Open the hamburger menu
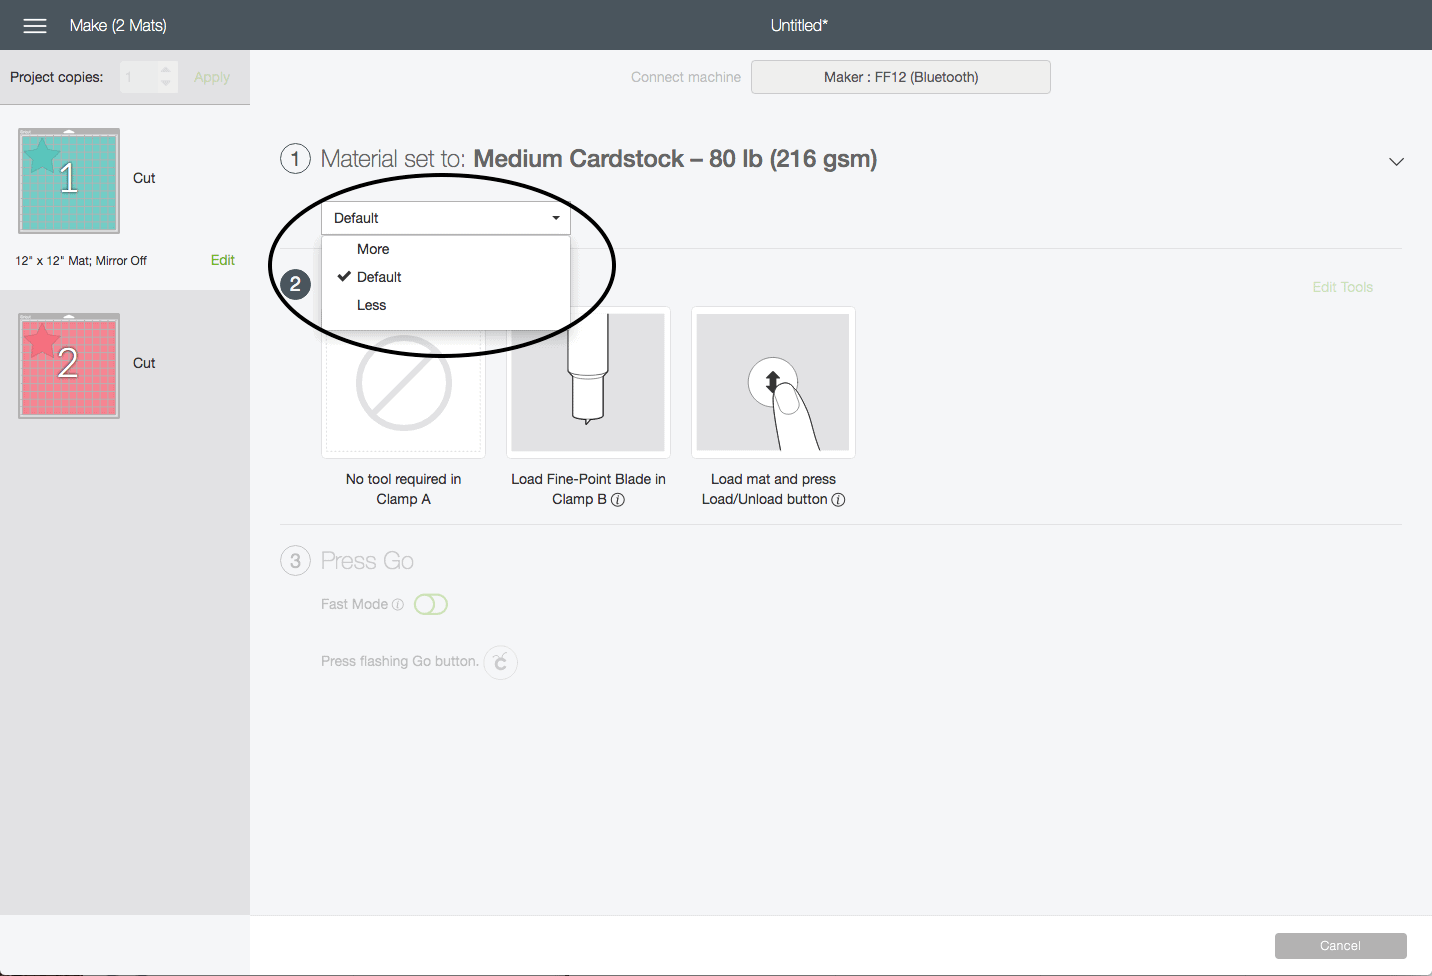The width and height of the screenshot is (1432, 976). pyautogui.click(x=35, y=26)
